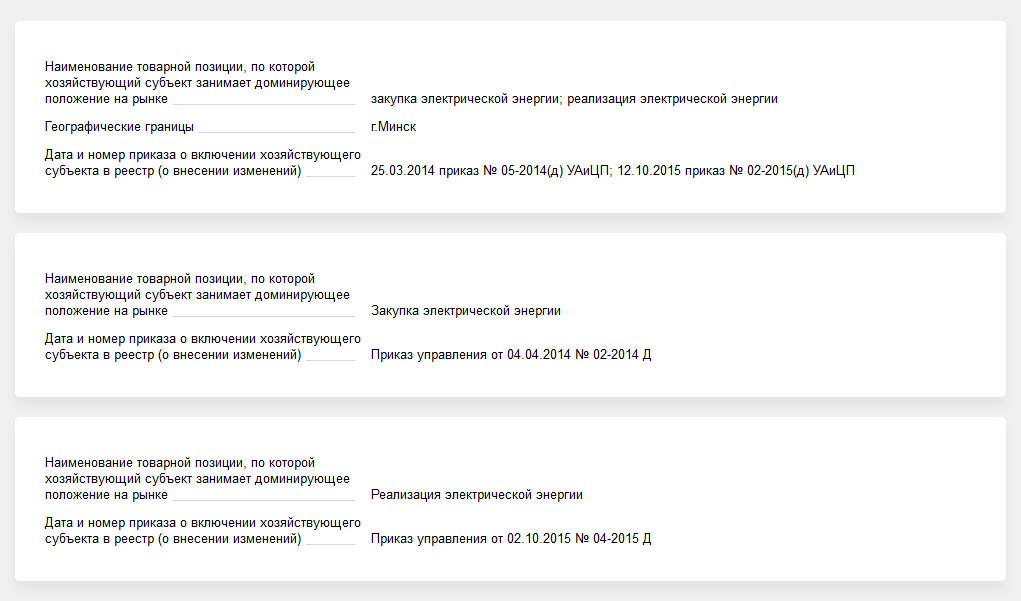Screen dimensions: 1021x601
Task: Click the 'Географические границы' label
Action: click(119, 127)
